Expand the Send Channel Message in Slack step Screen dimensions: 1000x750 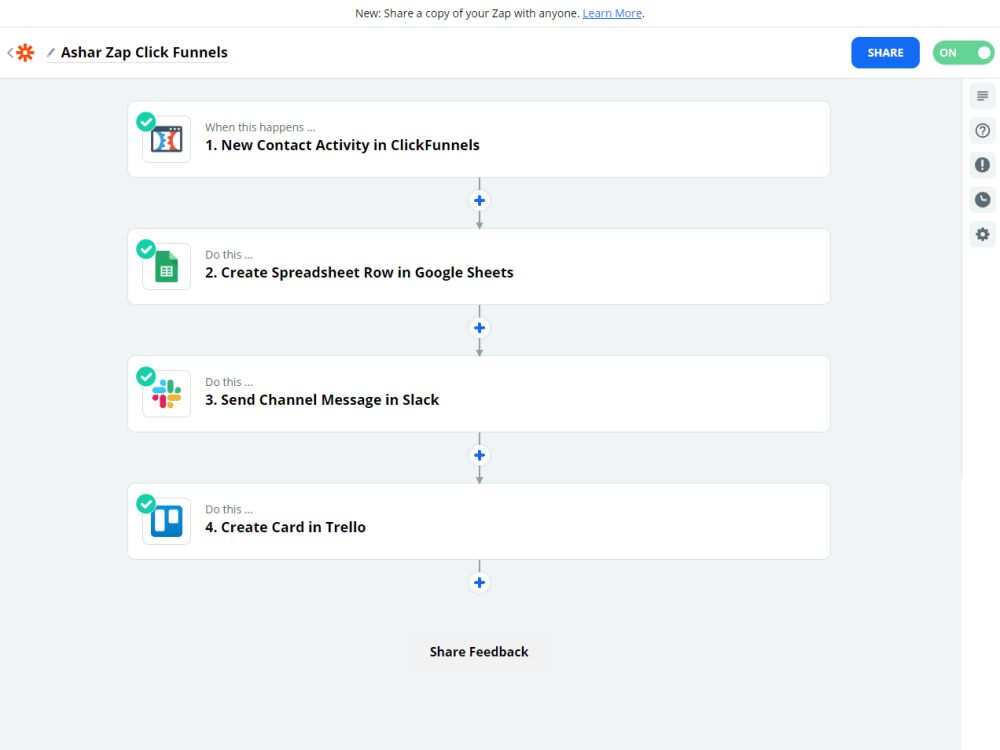479,393
